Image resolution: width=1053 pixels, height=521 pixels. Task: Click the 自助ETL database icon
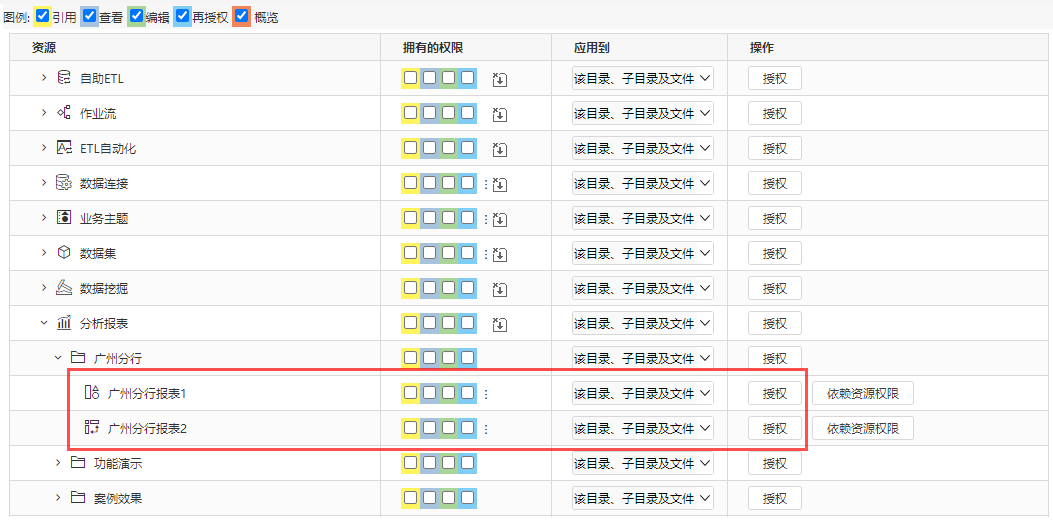click(x=64, y=78)
